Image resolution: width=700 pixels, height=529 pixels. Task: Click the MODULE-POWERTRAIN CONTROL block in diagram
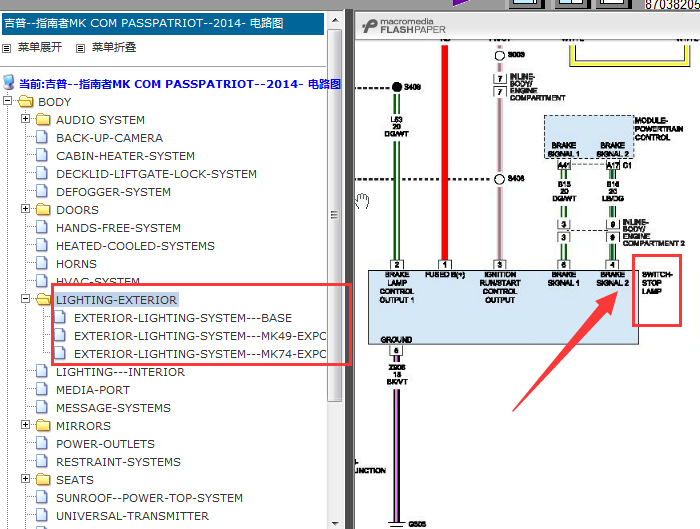click(589, 137)
